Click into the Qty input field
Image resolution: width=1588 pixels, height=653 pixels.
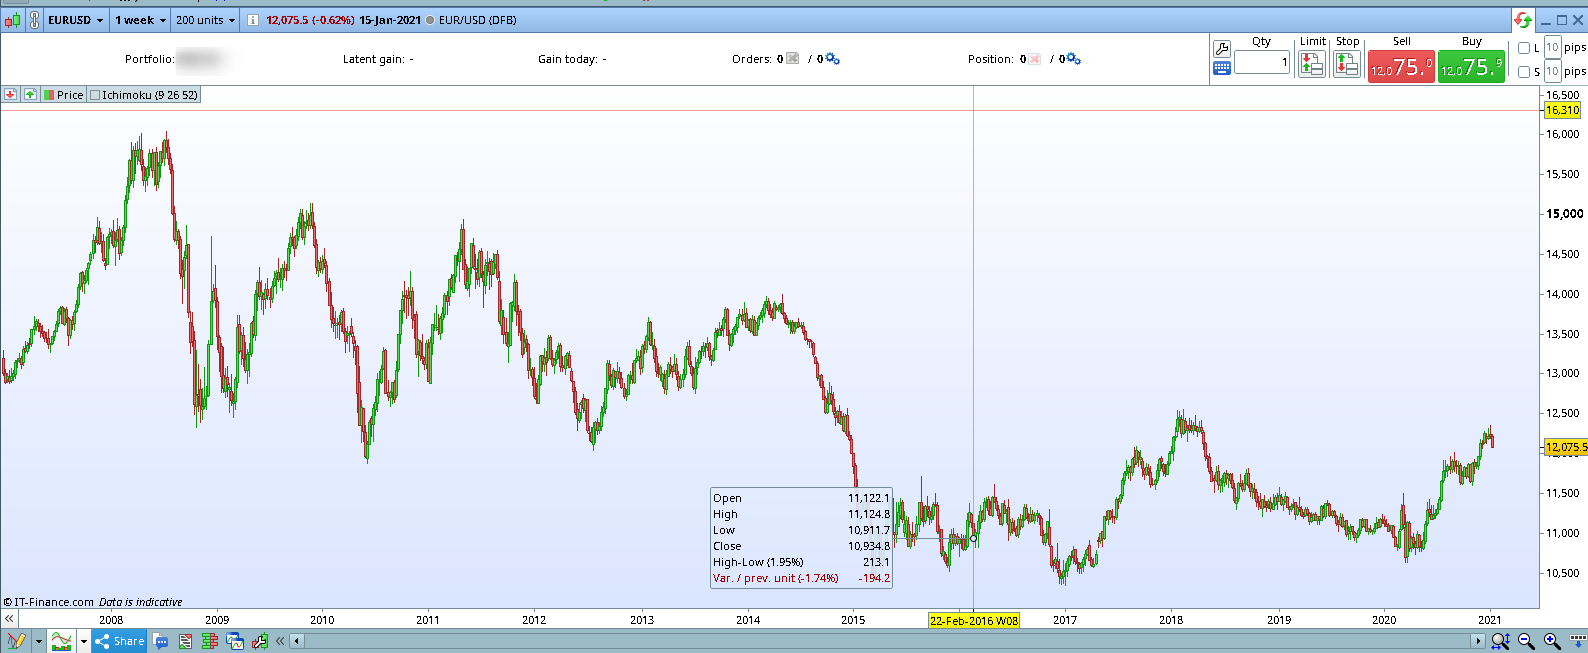[x=1262, y=62]
